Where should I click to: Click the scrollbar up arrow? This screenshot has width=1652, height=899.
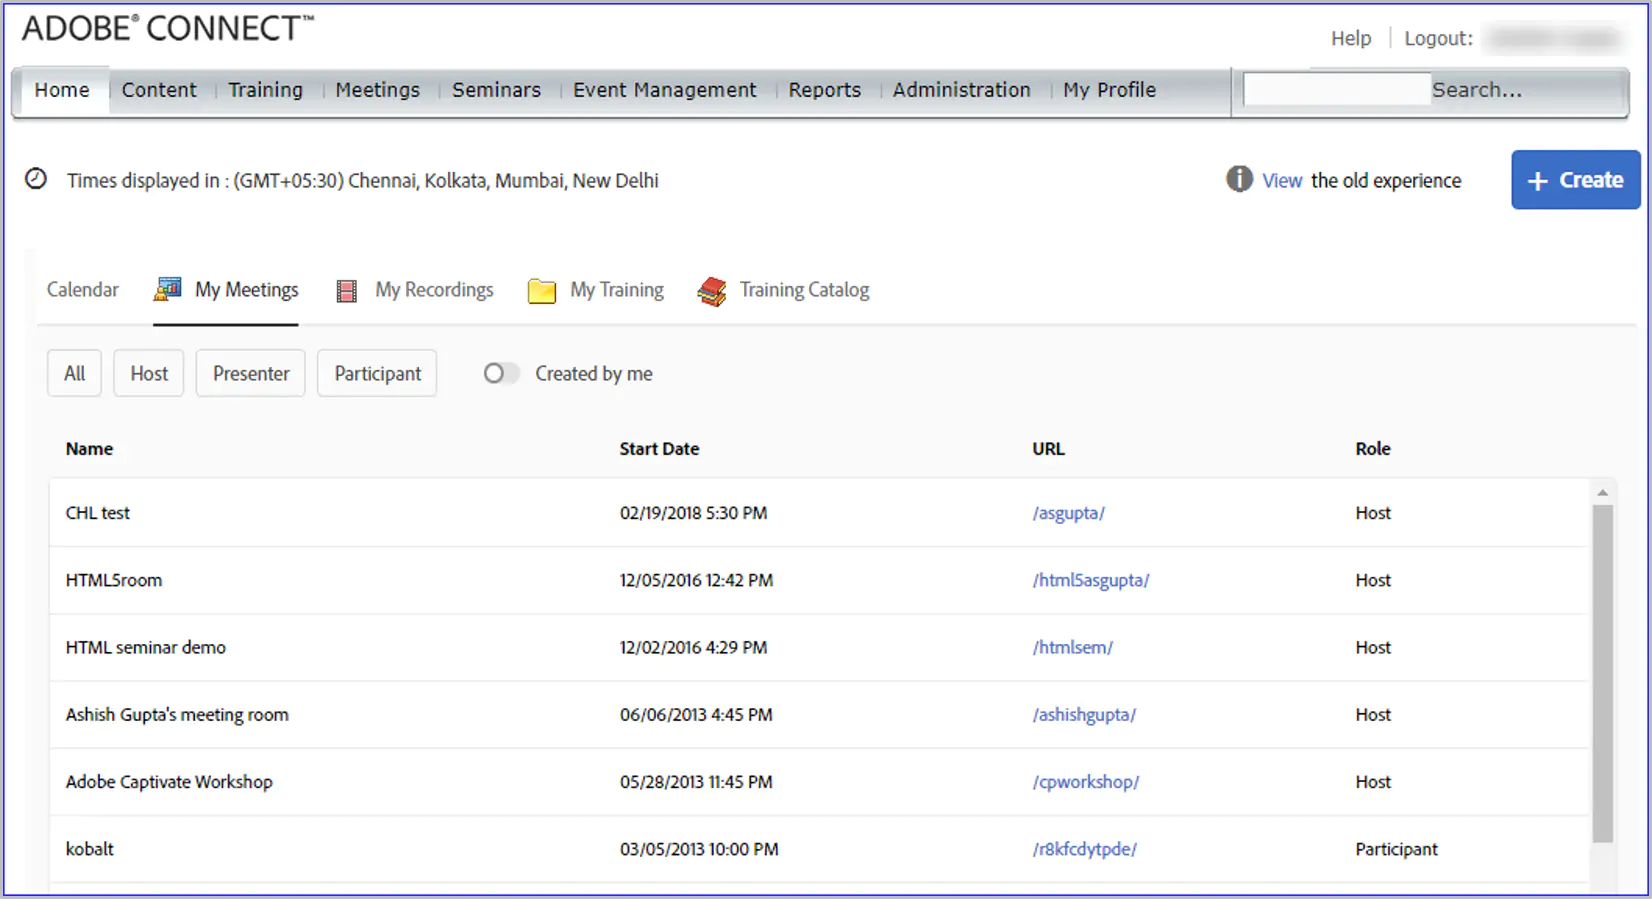[x=1602, y=493]
